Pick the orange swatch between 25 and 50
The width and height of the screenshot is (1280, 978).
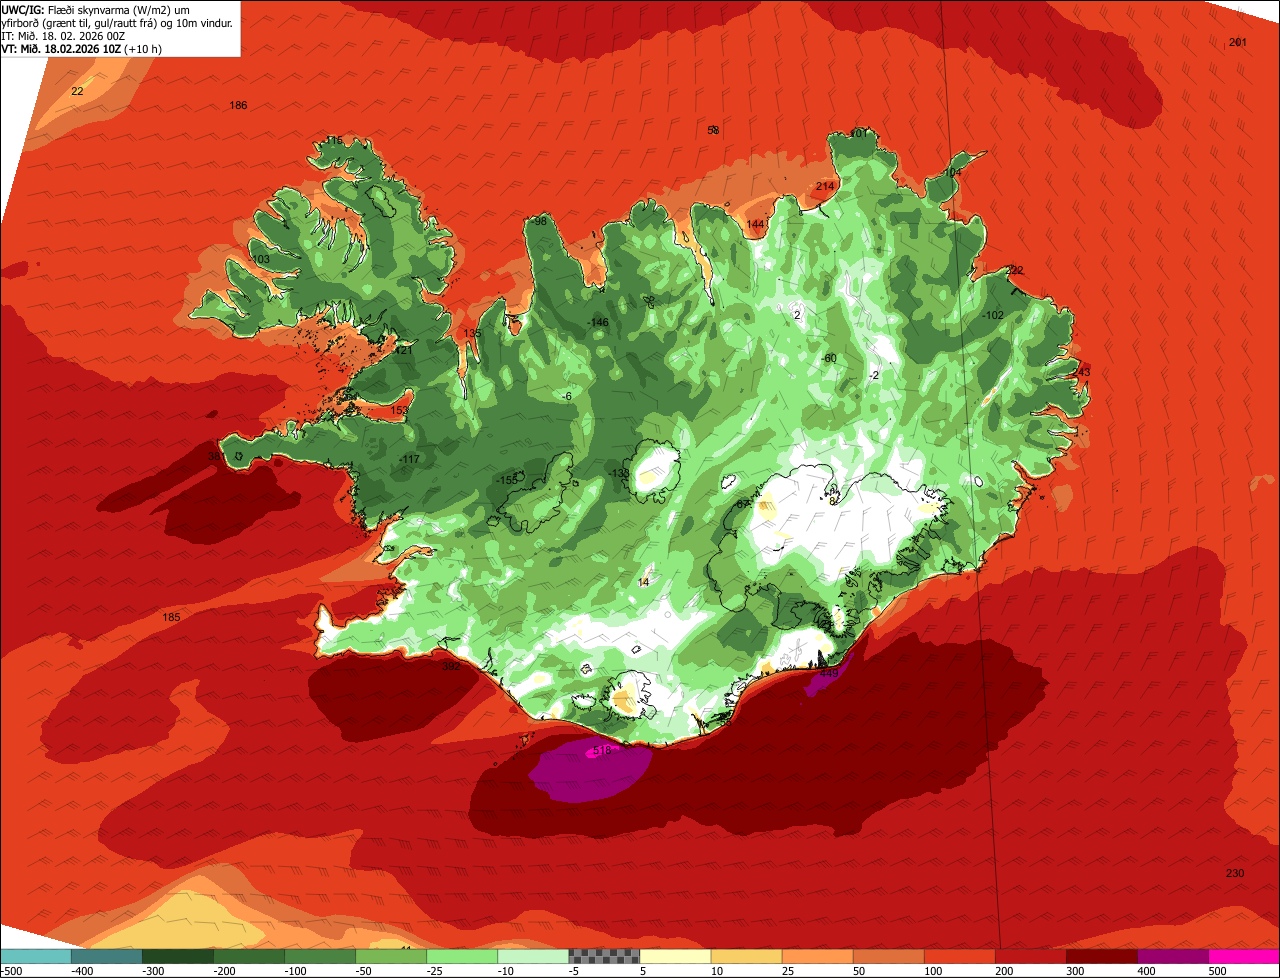point(816,956)
